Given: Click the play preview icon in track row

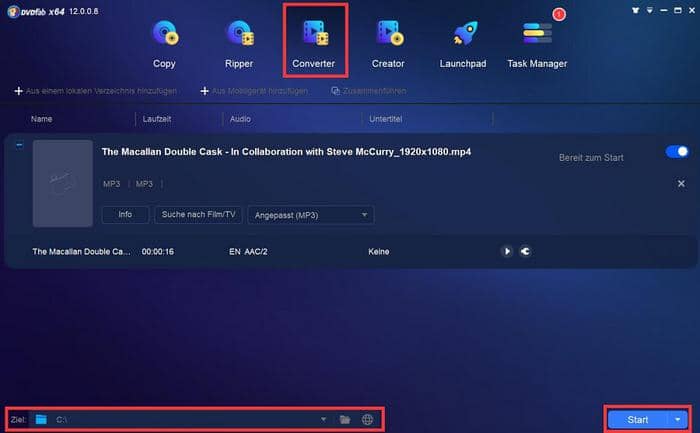Looking at the screenshot, I should tap(507, 252).
